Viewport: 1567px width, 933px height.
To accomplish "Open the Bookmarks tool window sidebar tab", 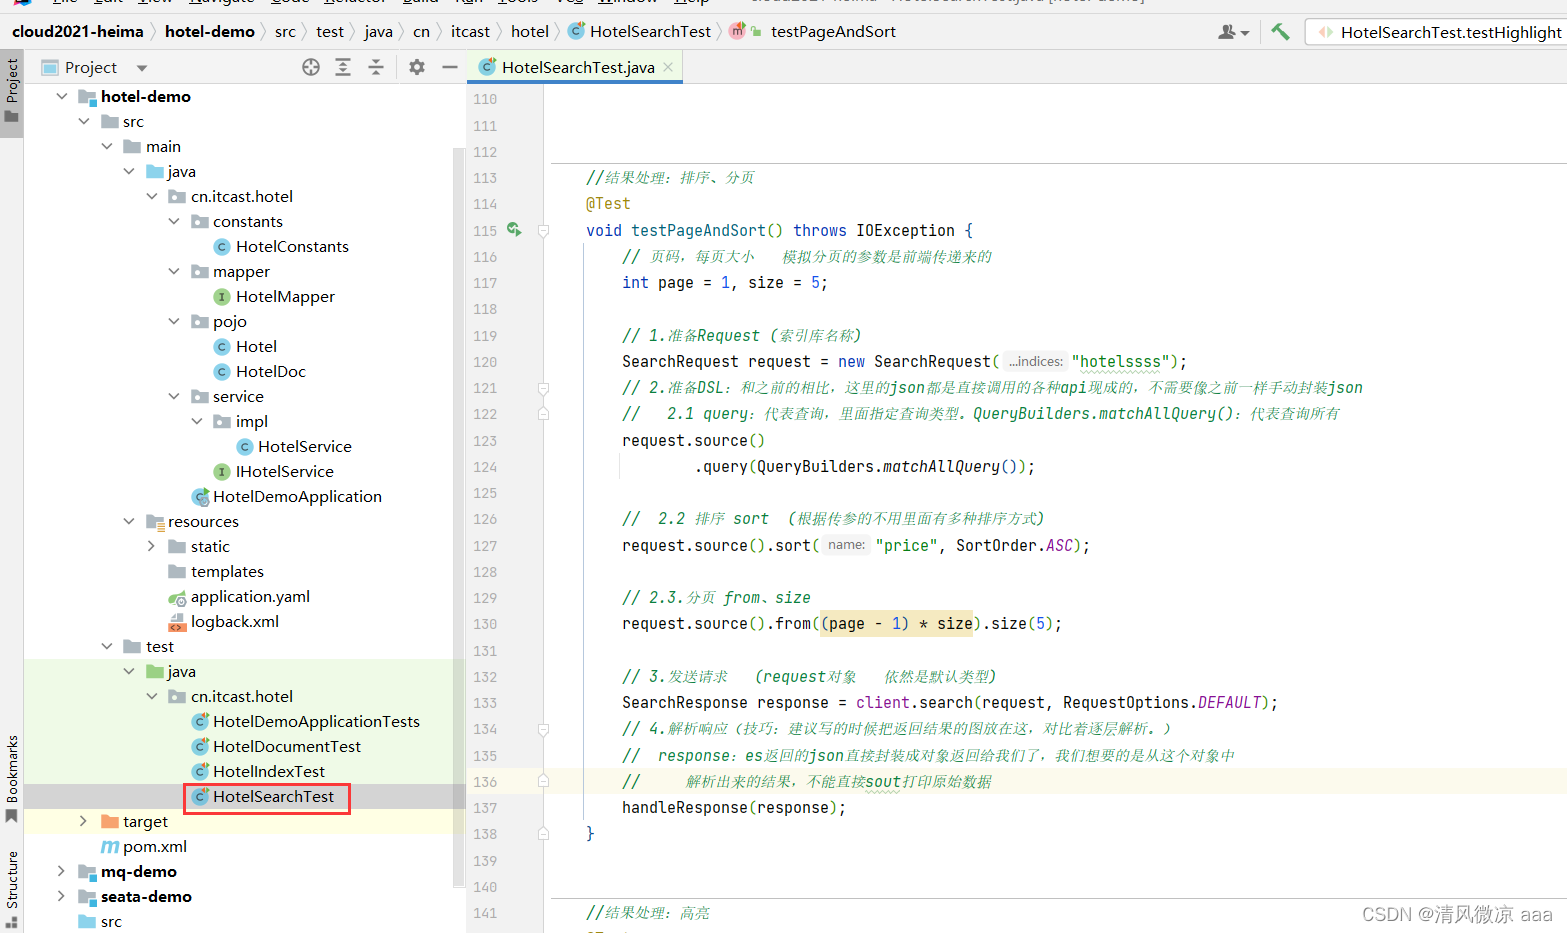I will 12,778.
